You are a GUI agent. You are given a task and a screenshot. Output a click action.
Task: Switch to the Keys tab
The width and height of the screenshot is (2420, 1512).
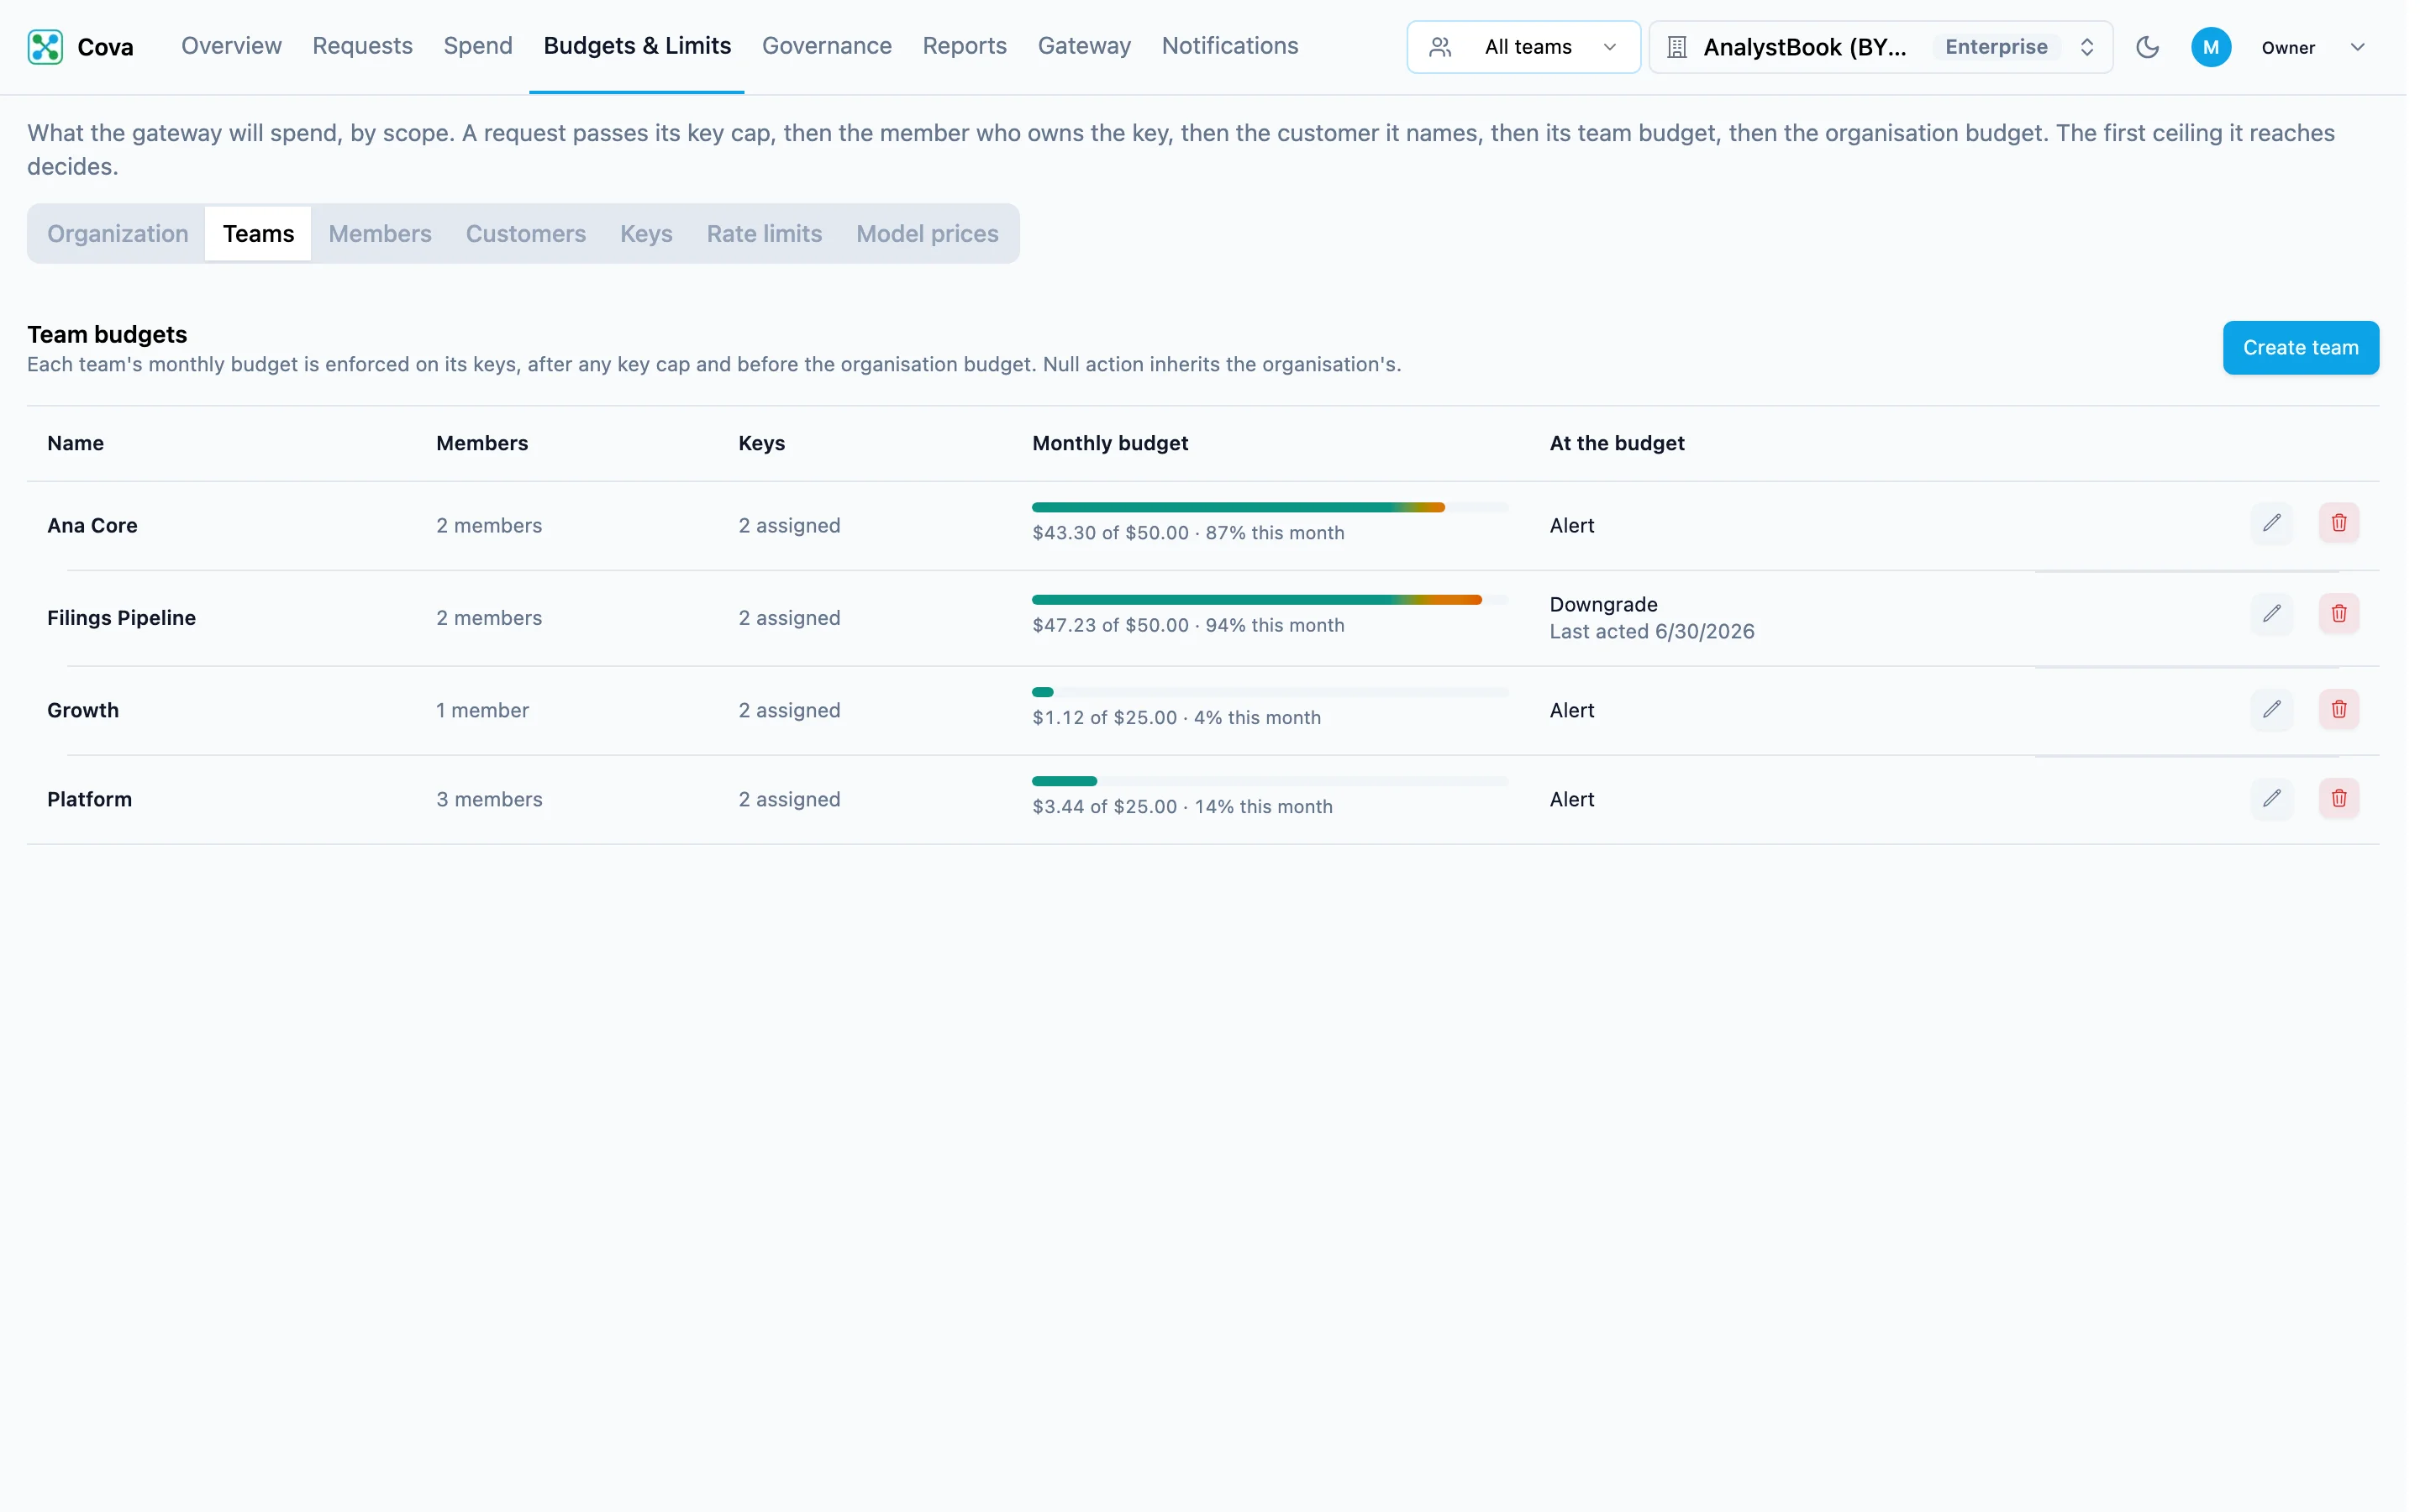point(646,234)
